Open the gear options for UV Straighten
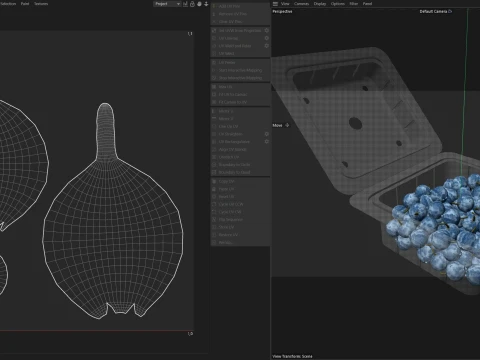Screen dimensions: 480x360 [266, 134]
